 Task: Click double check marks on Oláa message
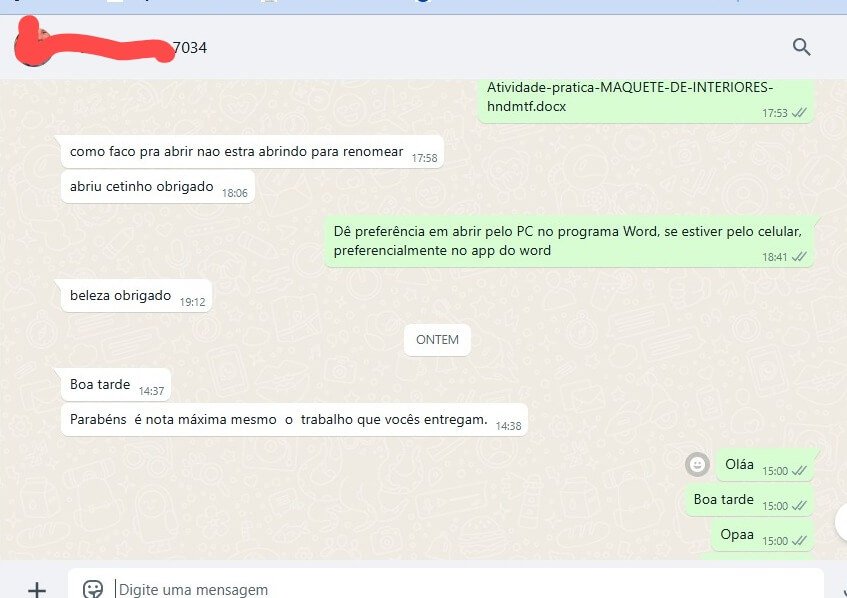coord(799,471)
